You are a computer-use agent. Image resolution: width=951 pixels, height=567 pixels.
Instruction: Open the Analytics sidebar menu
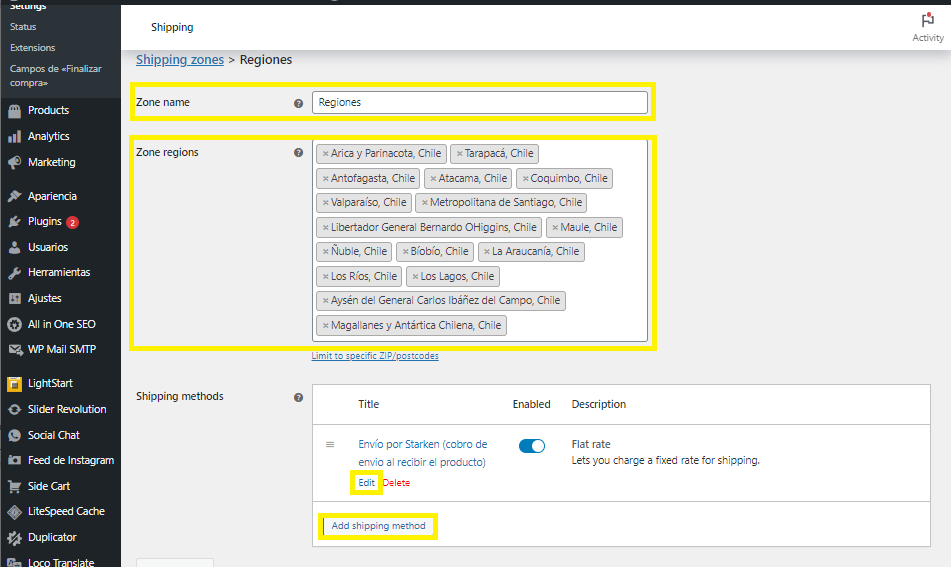48,136
